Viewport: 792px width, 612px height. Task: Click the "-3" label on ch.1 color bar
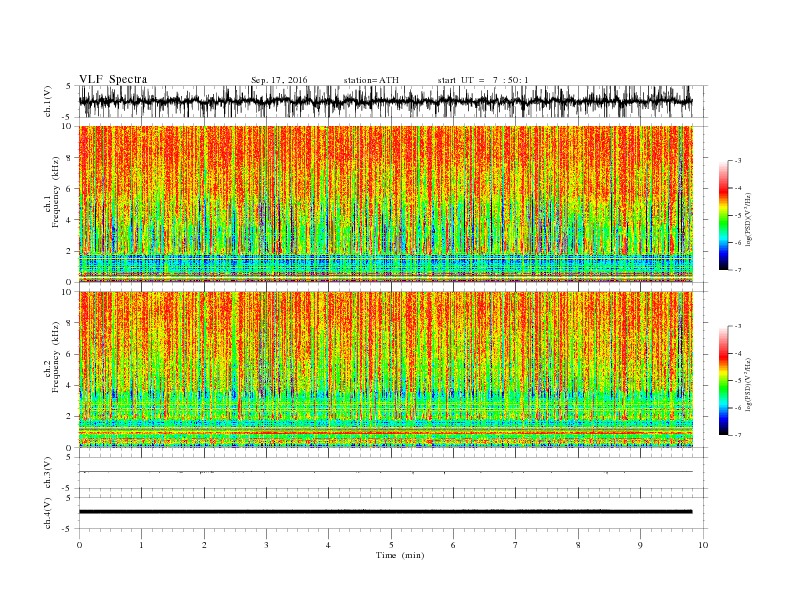738,161
